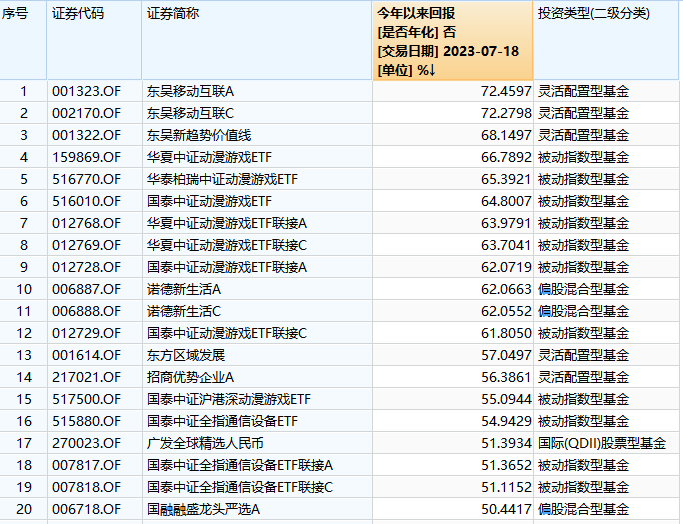Open fund 国泰中证动漫游戏ETF联接A
The width and height of the screenshot is (683, 524).
[227, 267]
